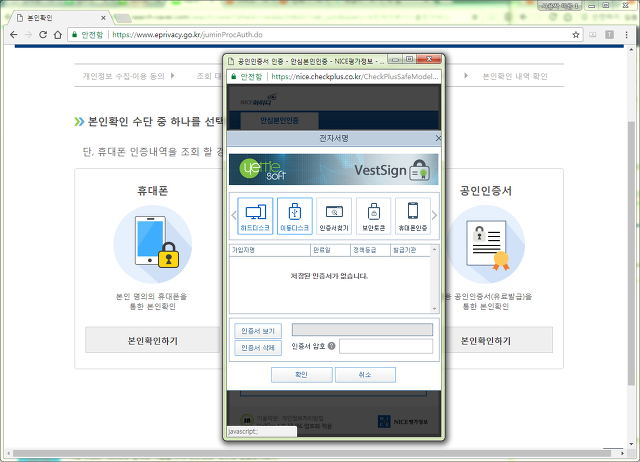The image size is (640, 462).
Task: Click the NICE아이디 logo in popup
Action: tap(258, 100)
